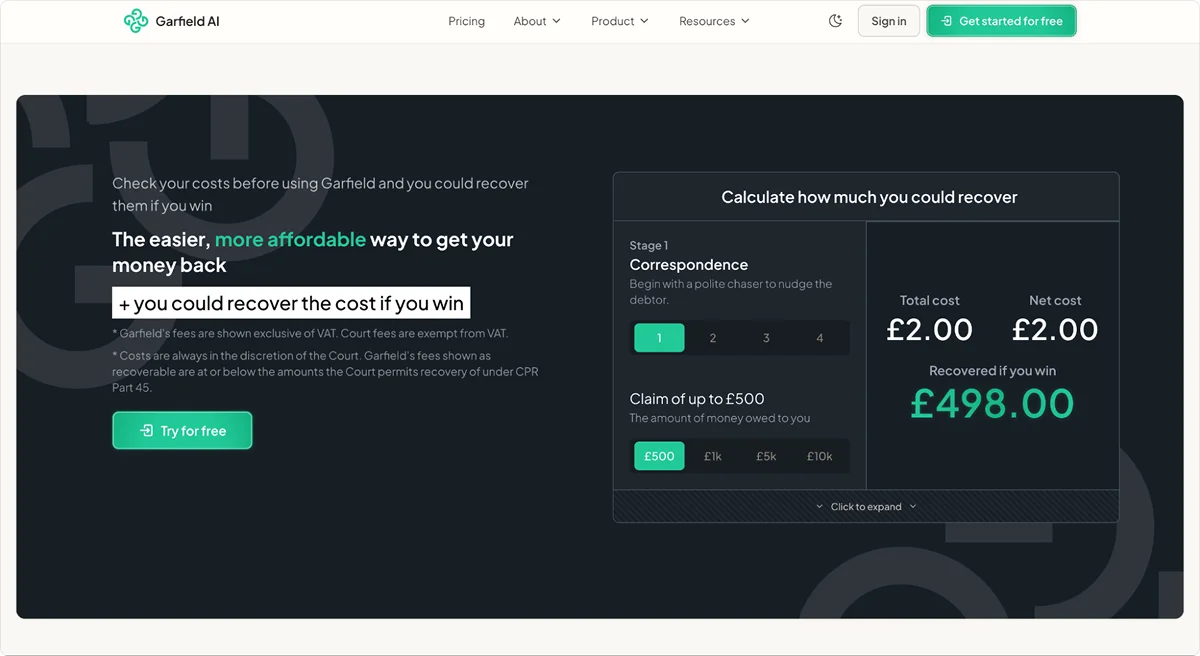Choose stage 4 option
The image size is (1200, 656).
(820, 338)
